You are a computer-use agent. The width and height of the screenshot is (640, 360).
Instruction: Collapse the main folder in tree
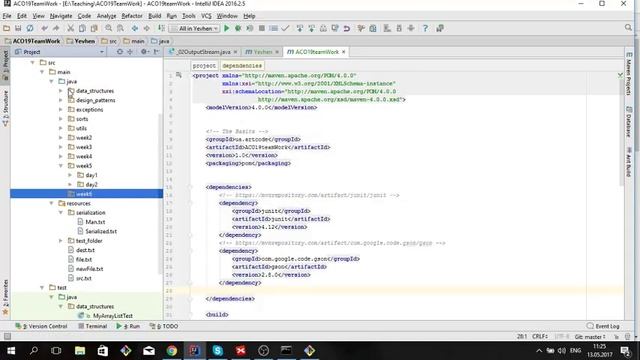click(x=42, y=72)
